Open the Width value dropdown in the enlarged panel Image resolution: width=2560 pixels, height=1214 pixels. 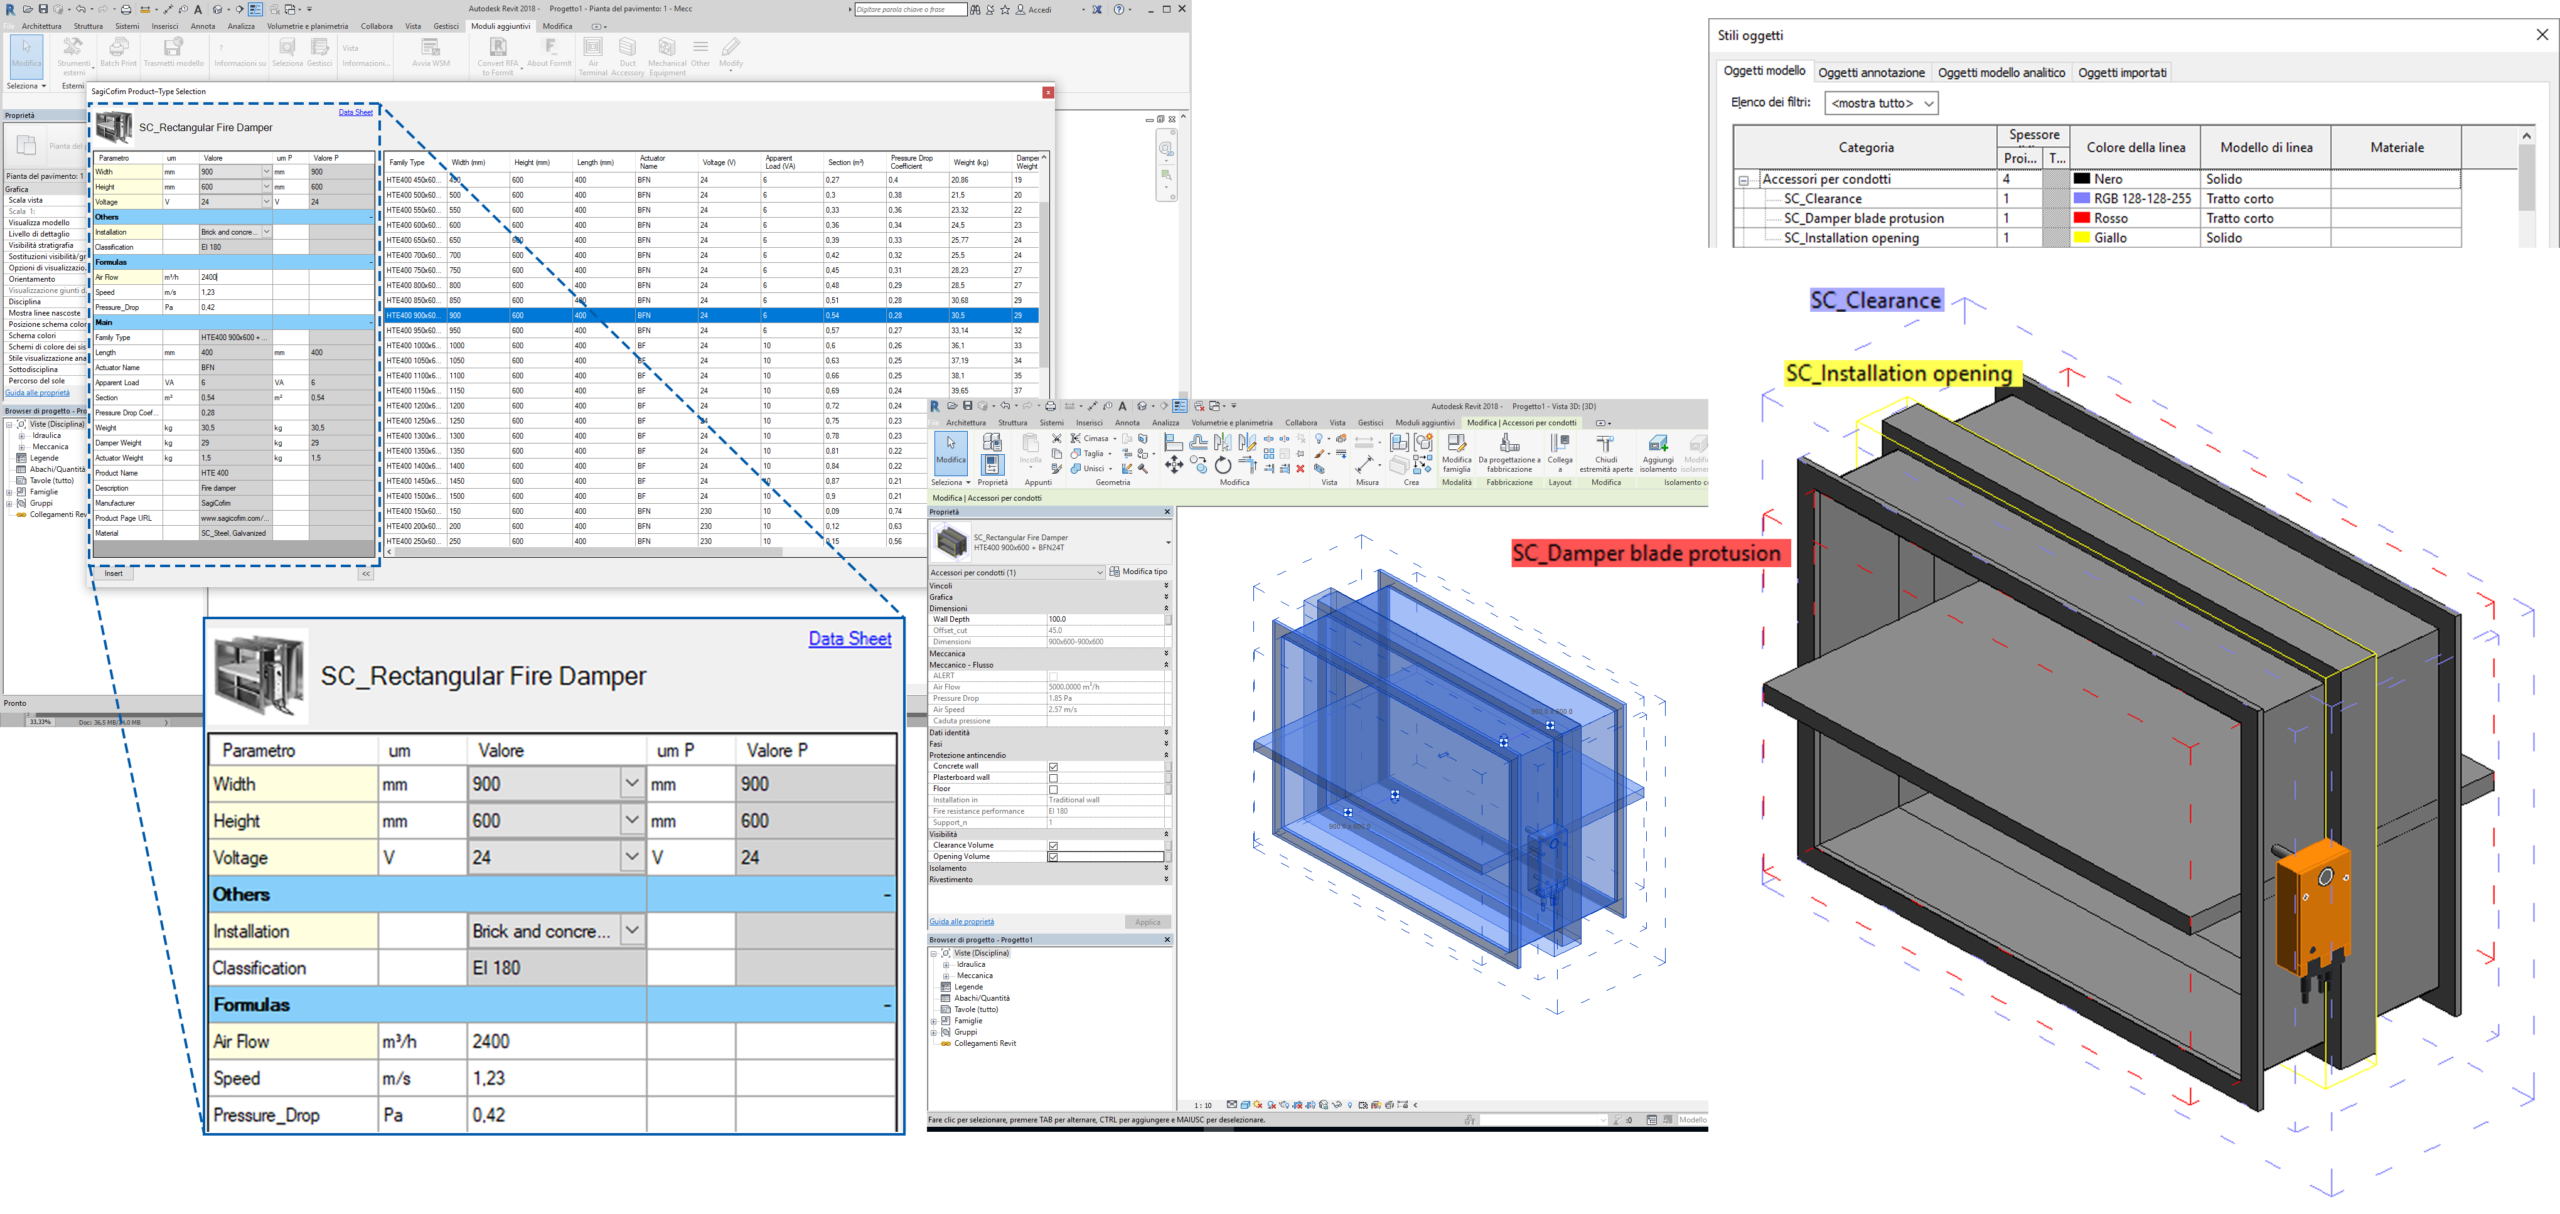(631, 784)
